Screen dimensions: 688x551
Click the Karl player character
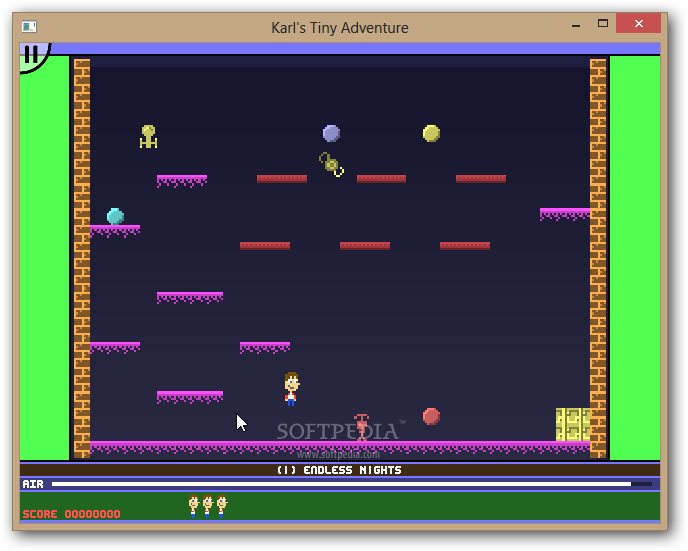[291, 389]
